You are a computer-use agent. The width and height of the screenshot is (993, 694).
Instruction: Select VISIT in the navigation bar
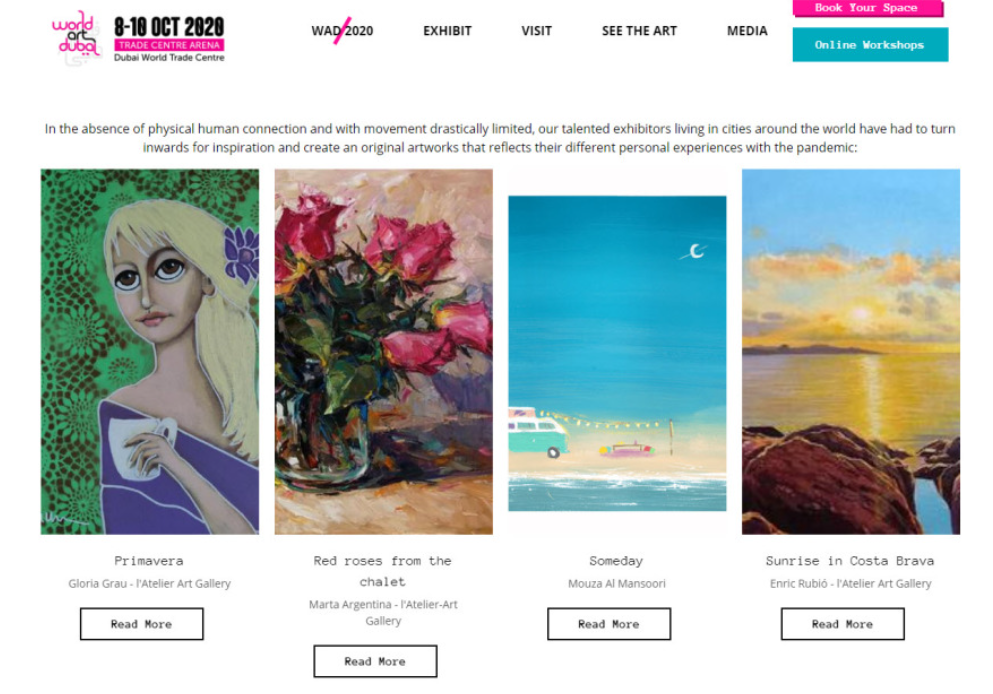536,30
